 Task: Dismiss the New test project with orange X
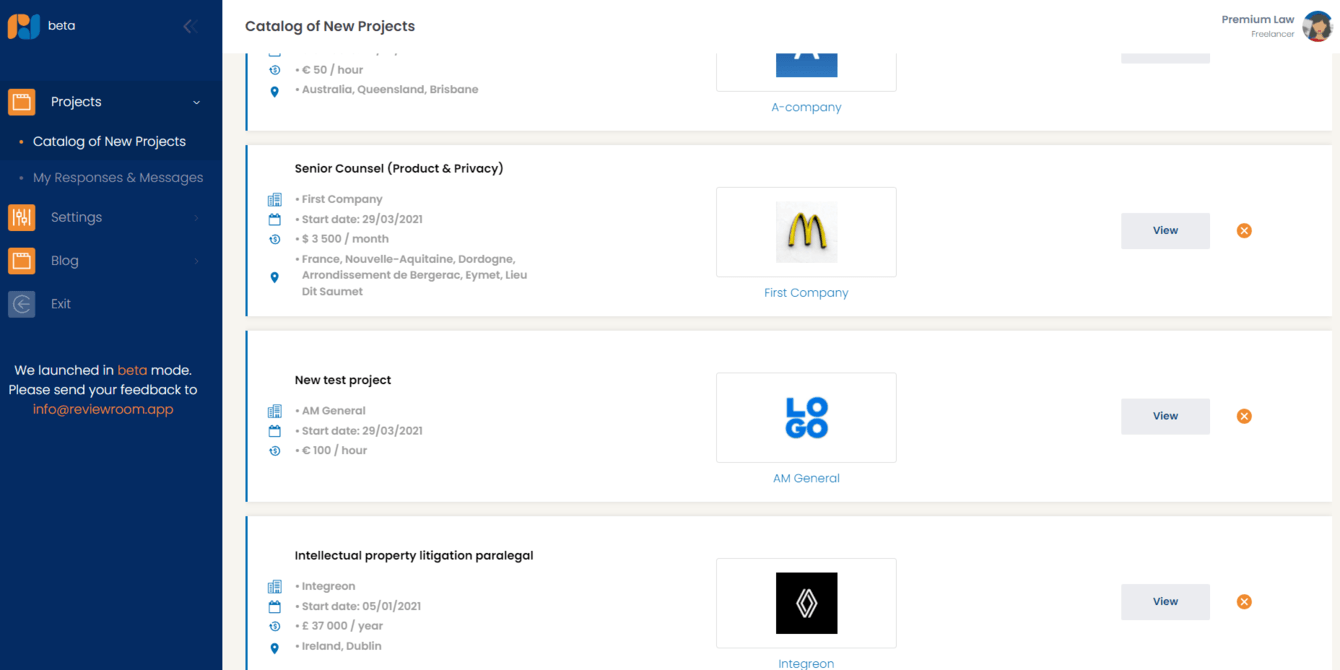pyautogui.click(x=1244, y=416)
